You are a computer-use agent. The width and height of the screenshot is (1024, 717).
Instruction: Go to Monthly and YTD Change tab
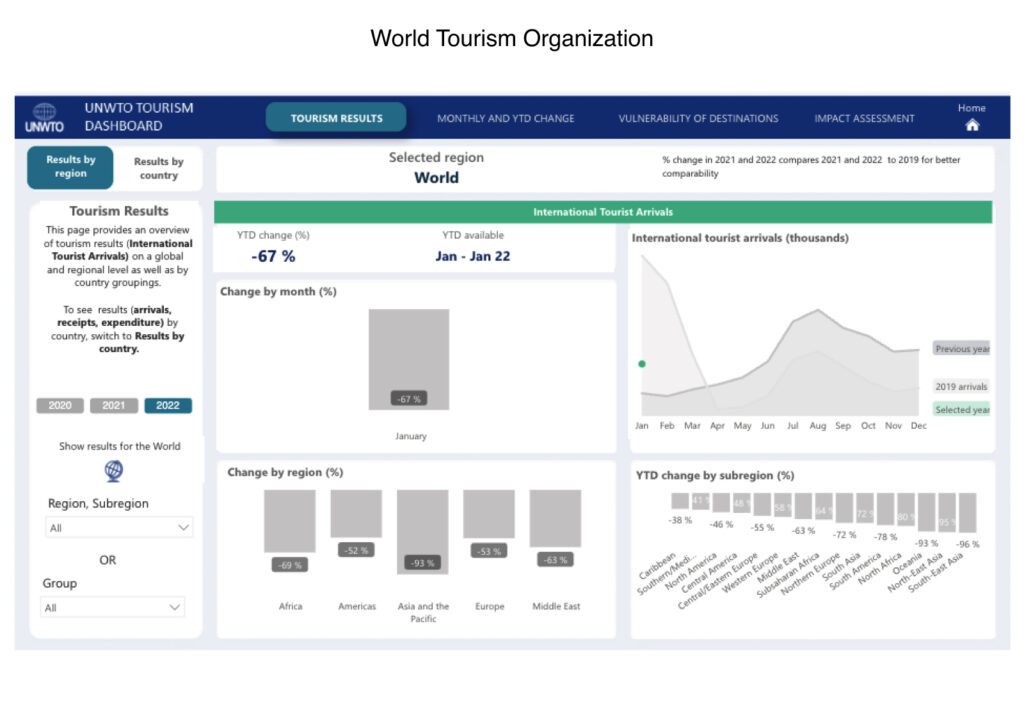tap(505, 118)
